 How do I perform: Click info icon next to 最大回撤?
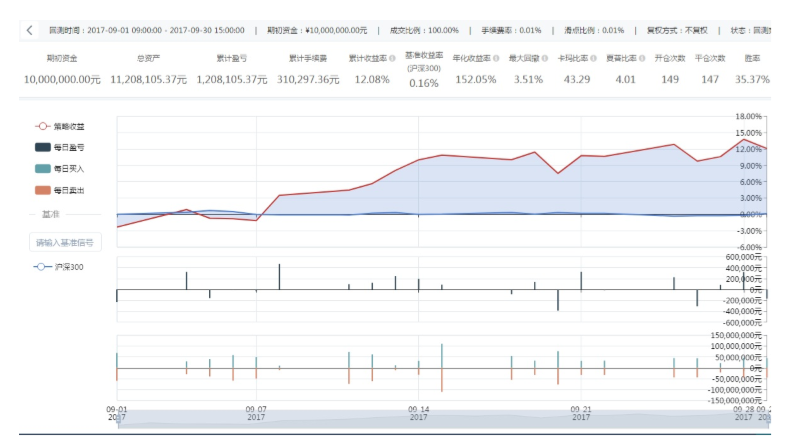coord(547,58)
